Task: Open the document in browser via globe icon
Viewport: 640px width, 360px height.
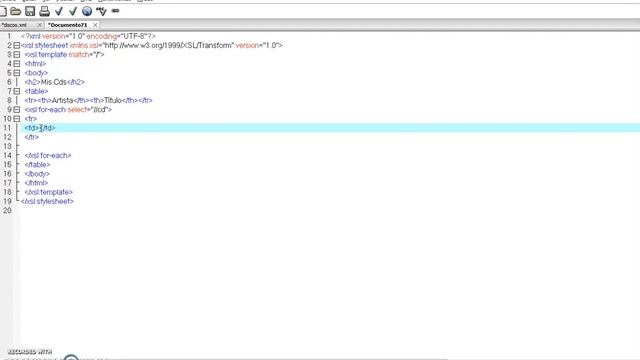Action: click(87, 11)
